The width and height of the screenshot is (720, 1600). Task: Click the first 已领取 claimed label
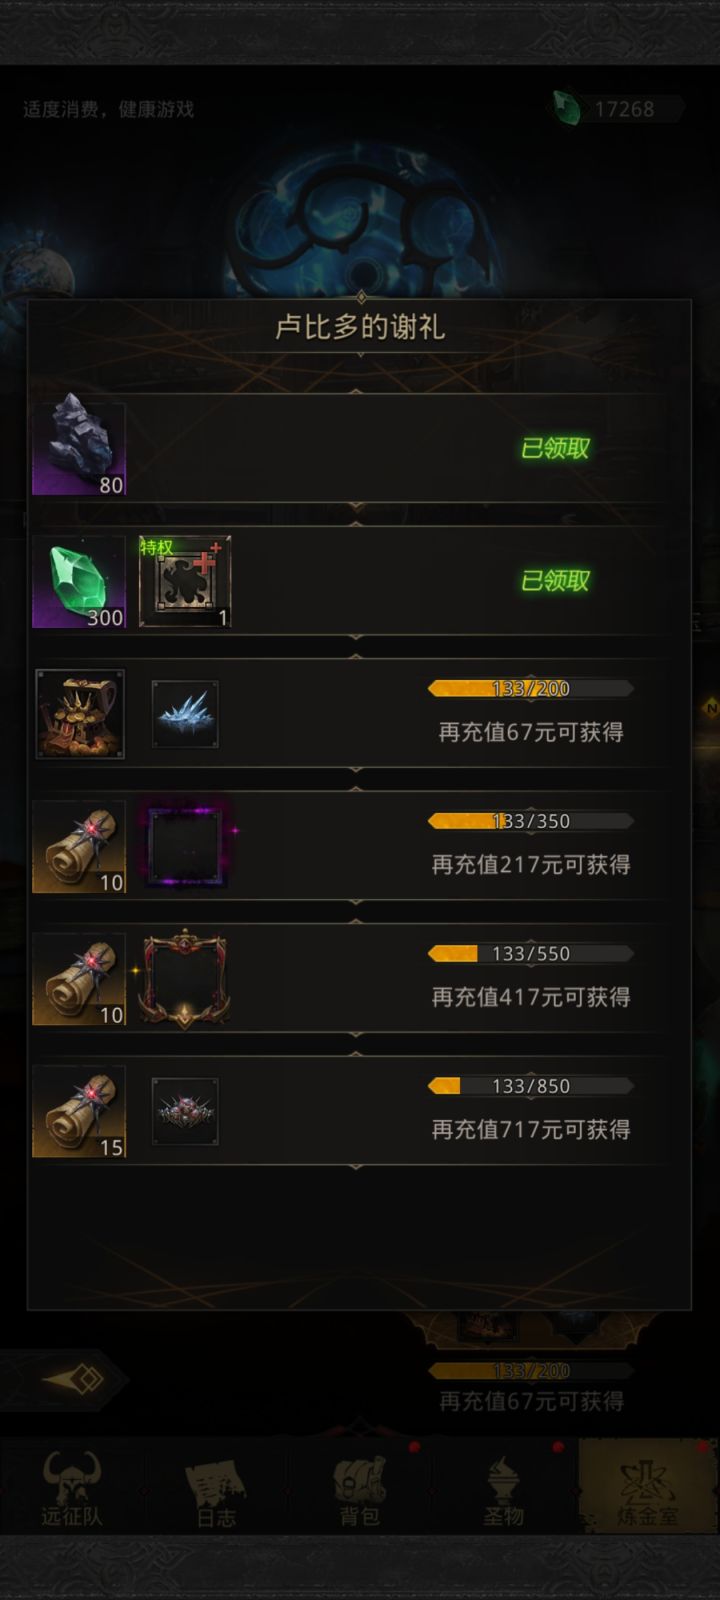click(555, 448)
